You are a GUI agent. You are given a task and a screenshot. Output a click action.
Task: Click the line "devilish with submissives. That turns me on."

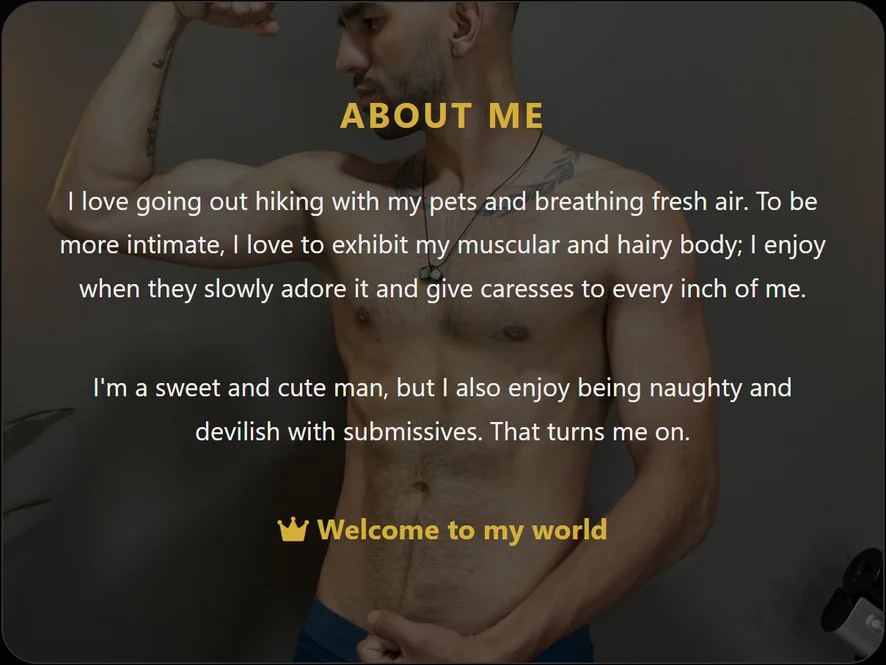pyautogui.click(x=442, y=432)
